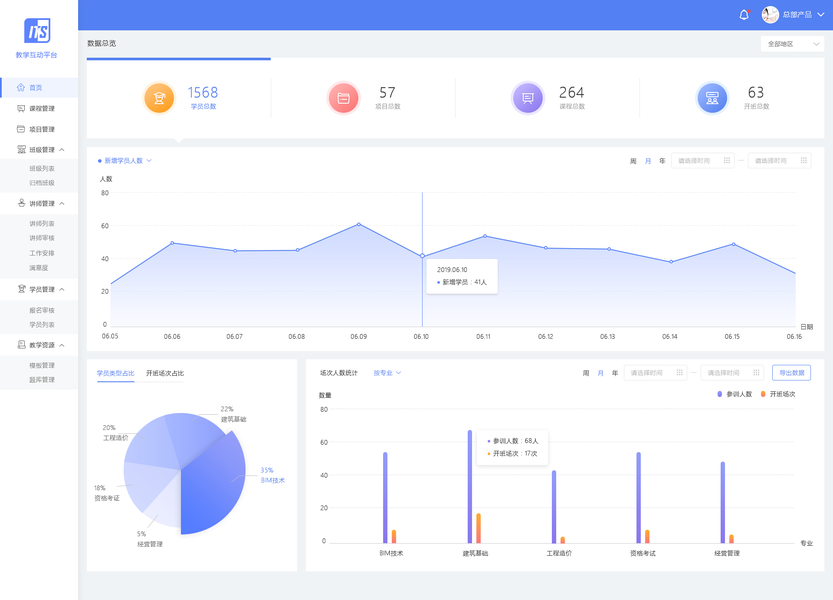Click calendar icon in bar chart end date
The height and width of the screenshot is (600, 833).
point(756,373)
